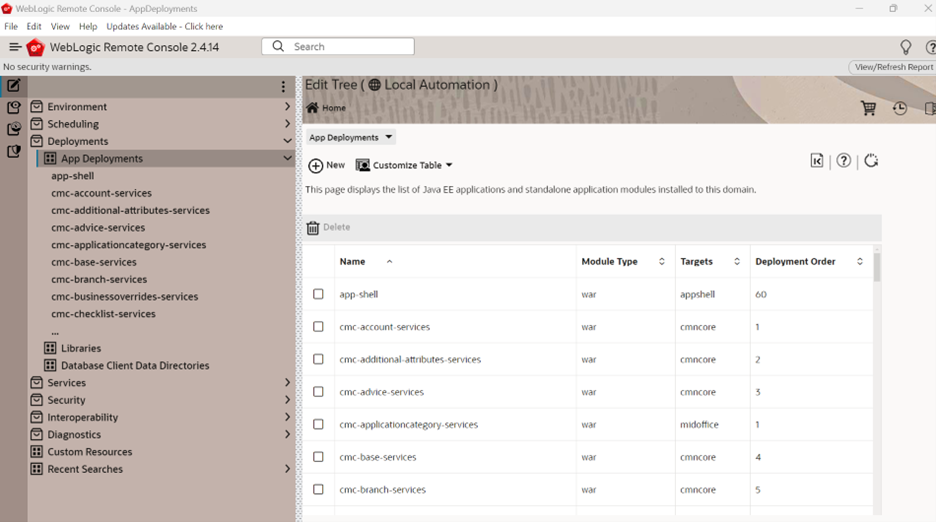This screenshot has width=936, height=522.
Task: Expand the Customize Table dropdown
Action: [x=404, y=165]
